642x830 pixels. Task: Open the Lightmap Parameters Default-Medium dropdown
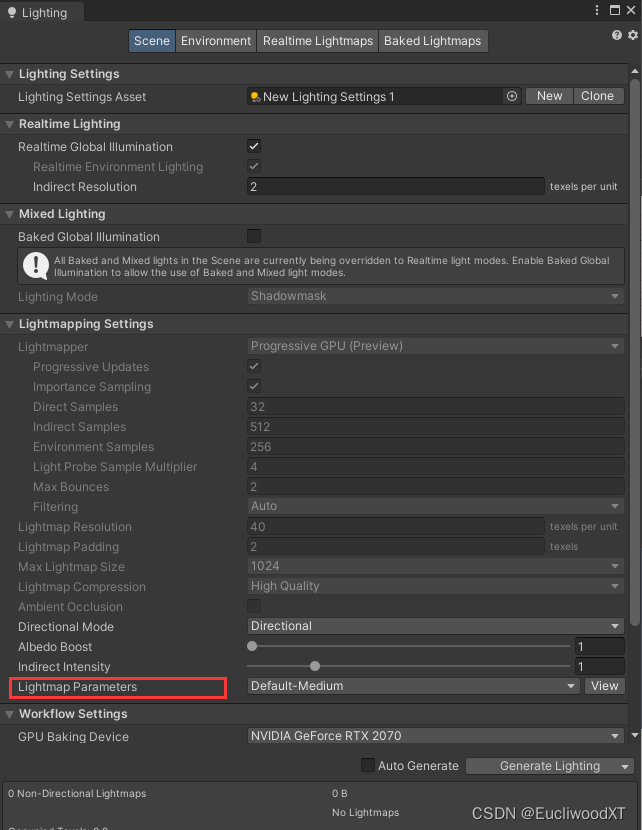click(x=414, y=686)
